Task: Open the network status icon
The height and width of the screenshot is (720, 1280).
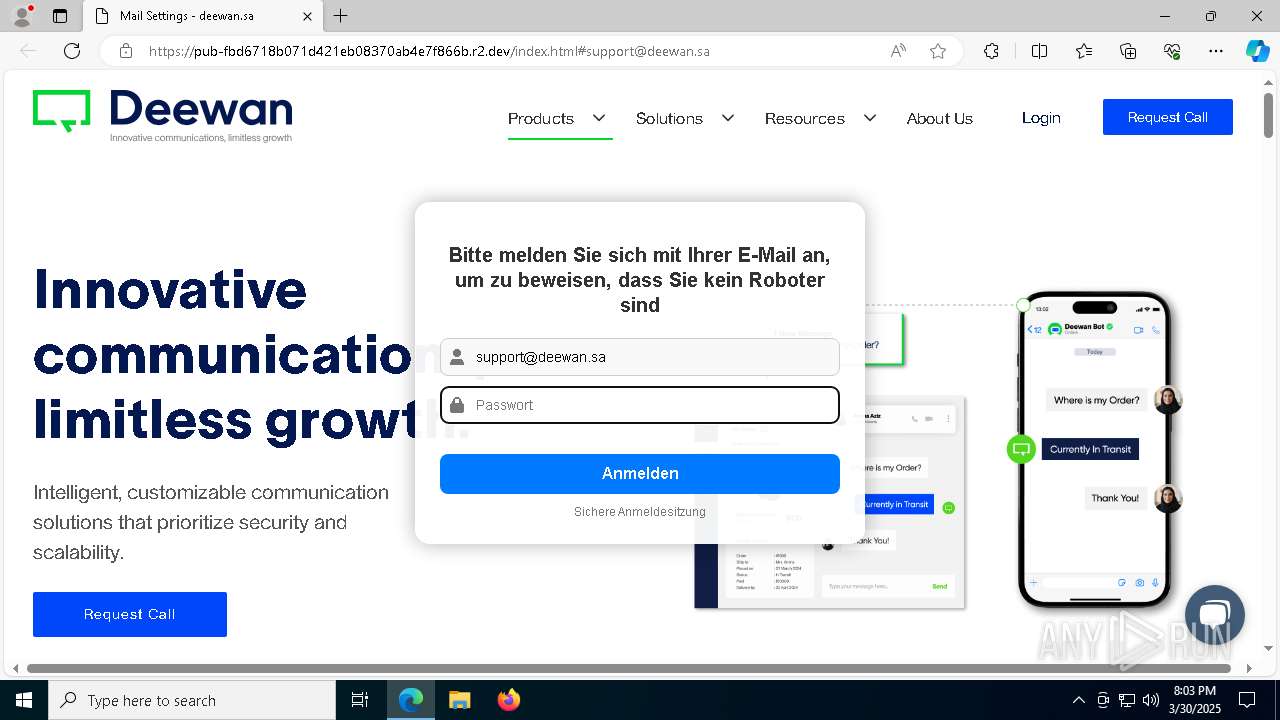Action: 1127,700
